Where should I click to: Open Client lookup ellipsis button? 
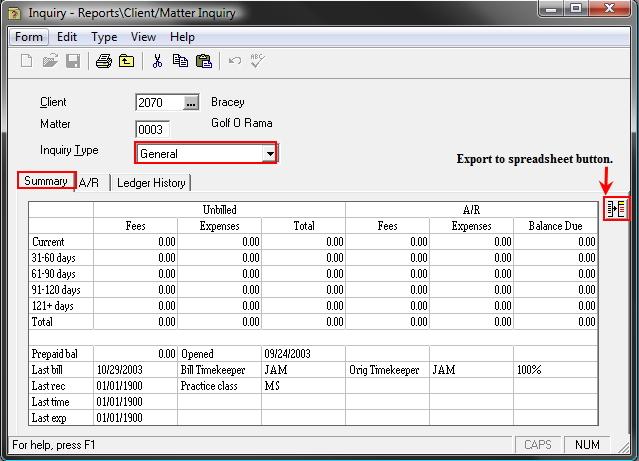point(191,102)
